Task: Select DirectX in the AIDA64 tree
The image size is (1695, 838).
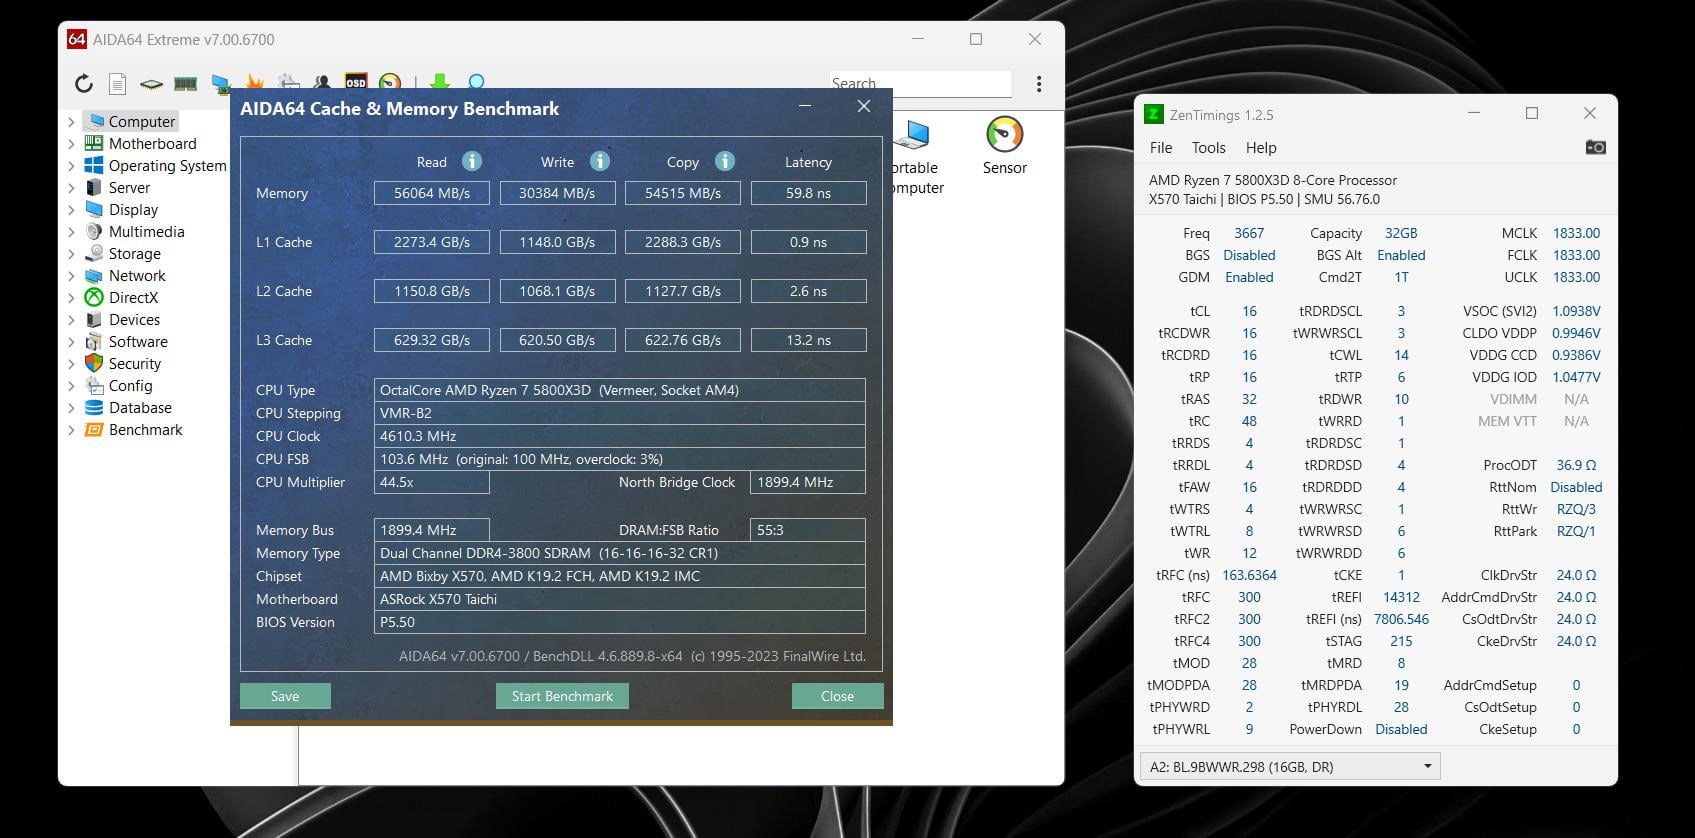Action: 133,298
